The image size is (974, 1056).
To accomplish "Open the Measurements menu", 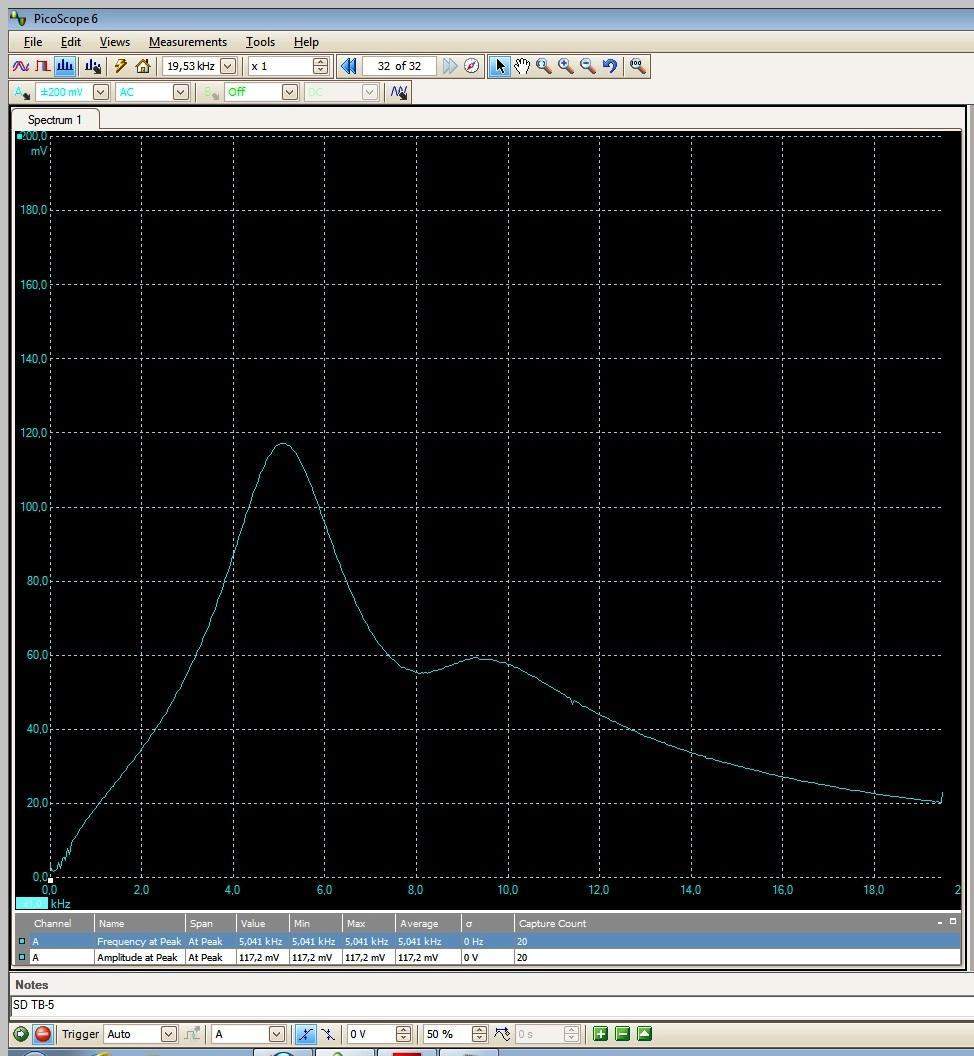I will (187, 42).
